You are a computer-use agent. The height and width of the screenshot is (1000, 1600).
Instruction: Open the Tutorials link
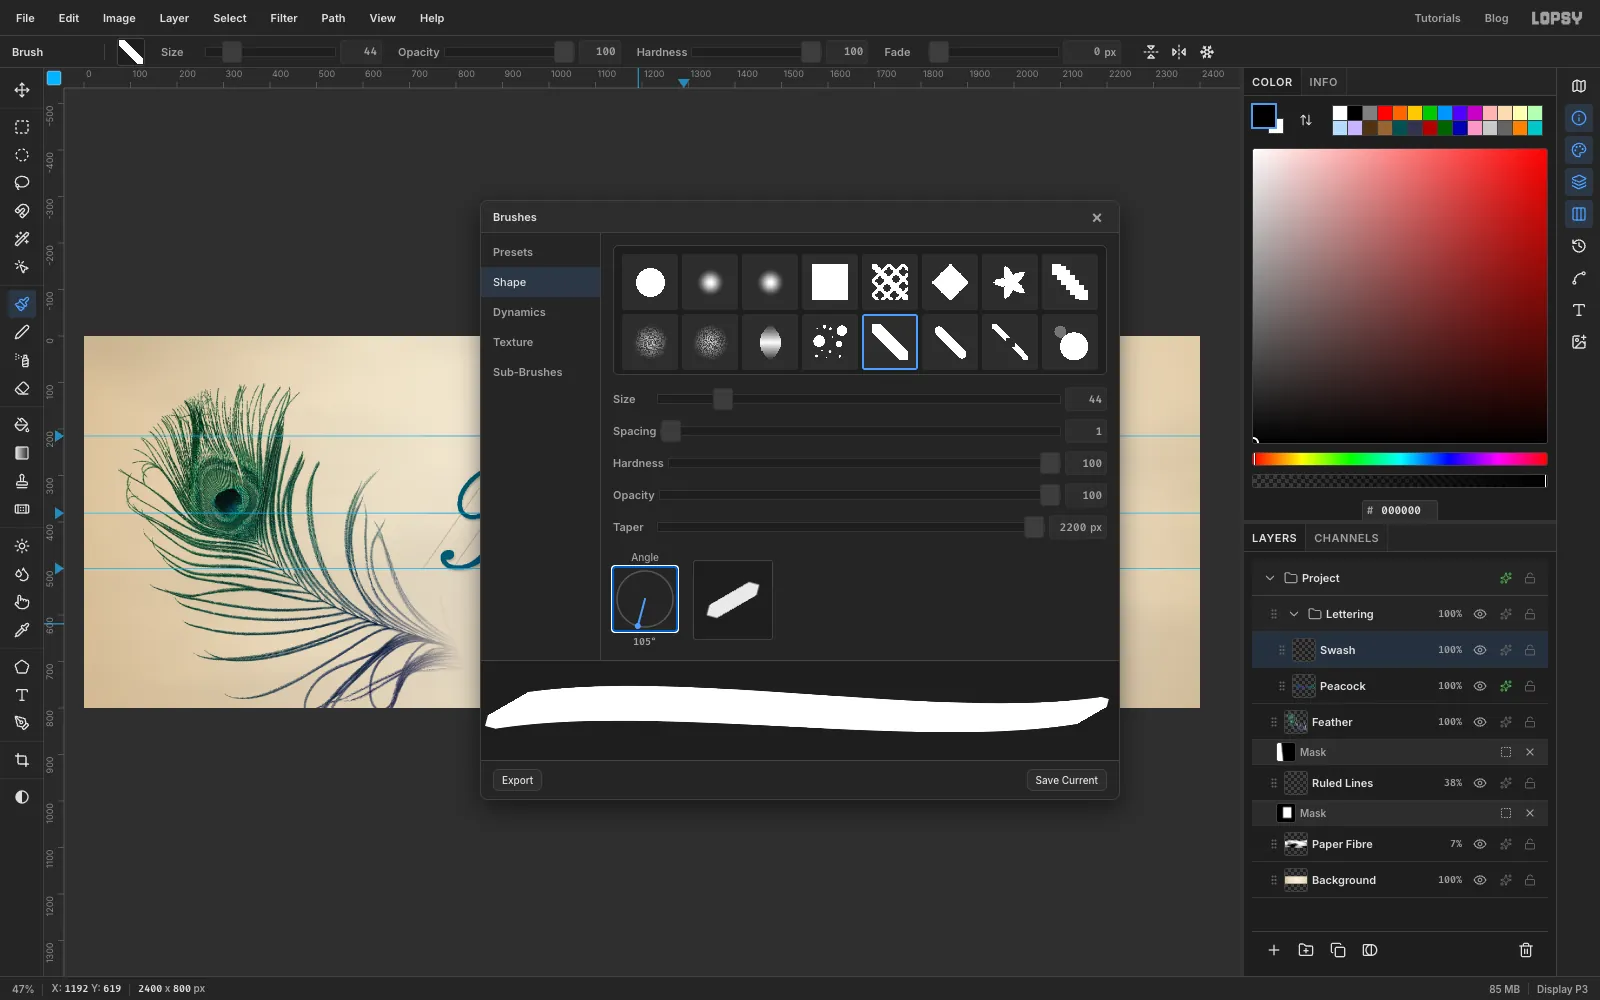tap(1437, 18)
